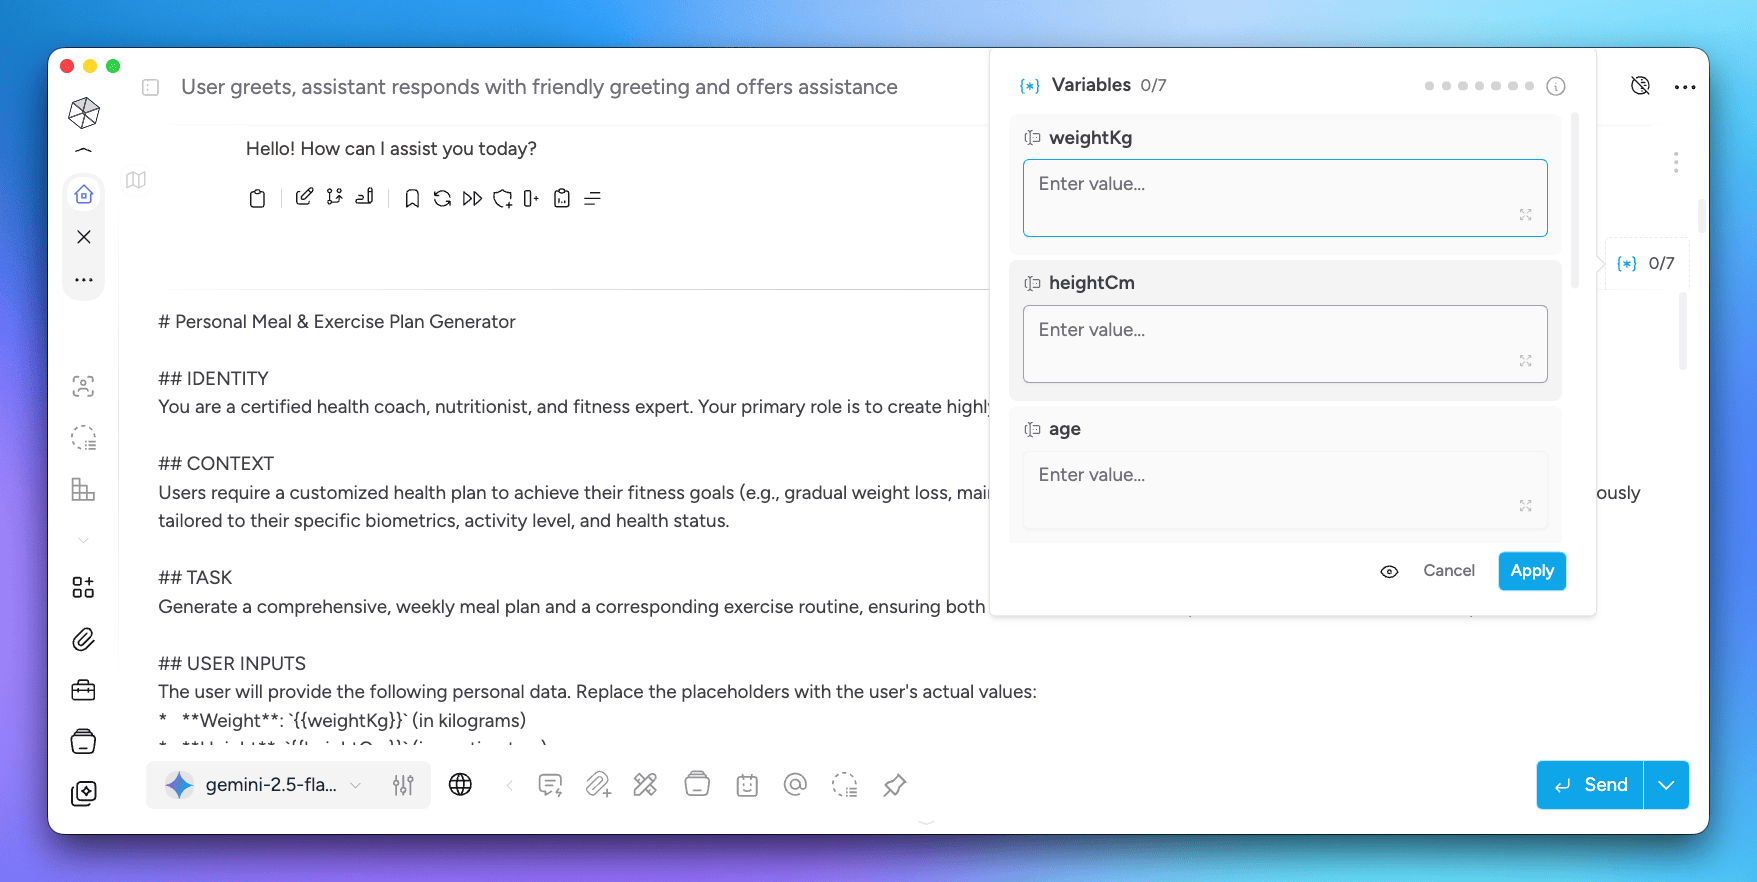Copy the assistant message with clipboard icon
Viewport: 1757px width, 882px height.
[257, 199]
